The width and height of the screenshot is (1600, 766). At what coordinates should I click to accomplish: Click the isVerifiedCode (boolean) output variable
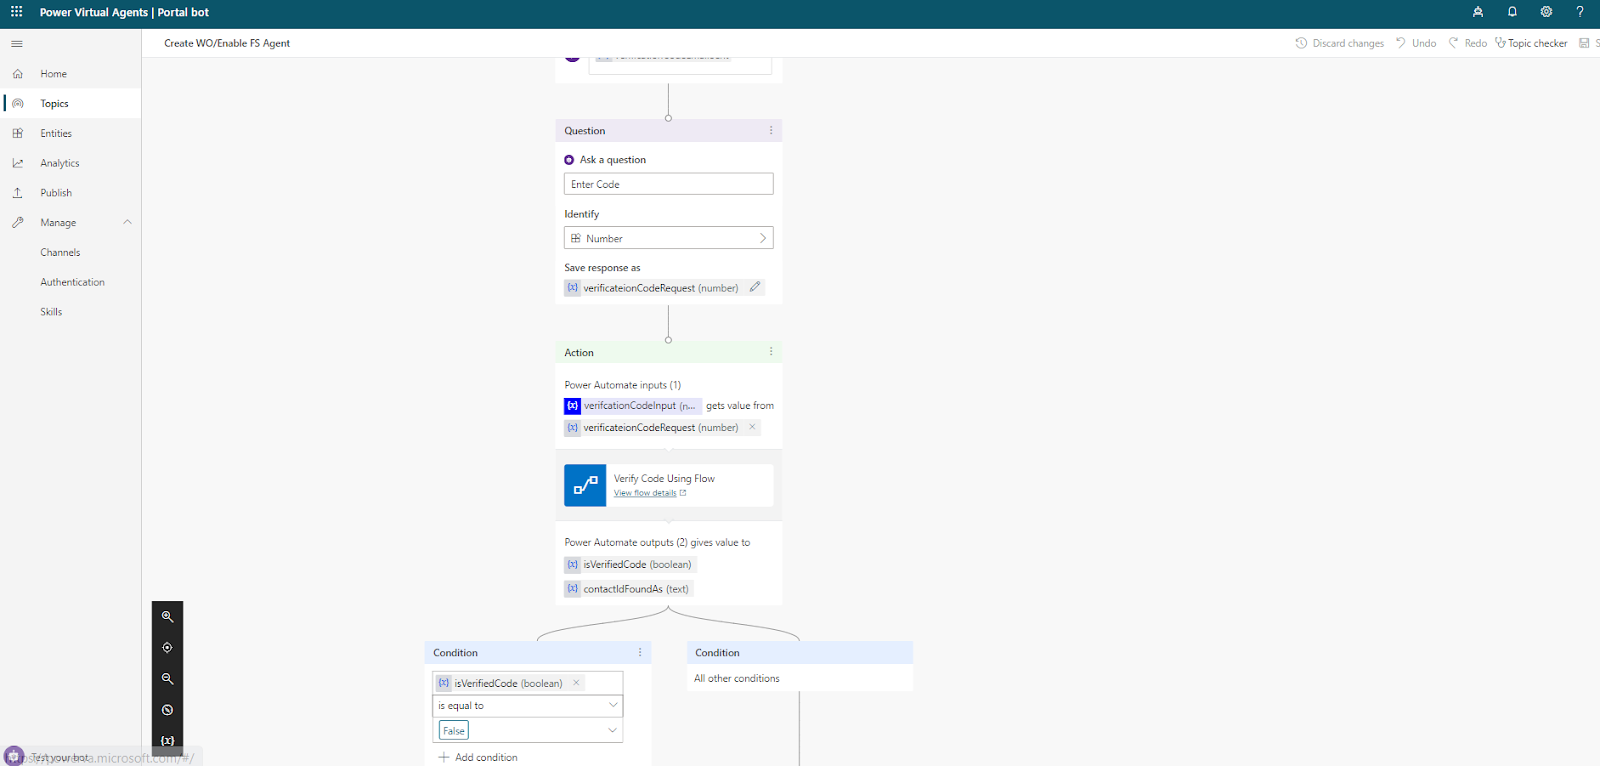(x=630, y=565)
